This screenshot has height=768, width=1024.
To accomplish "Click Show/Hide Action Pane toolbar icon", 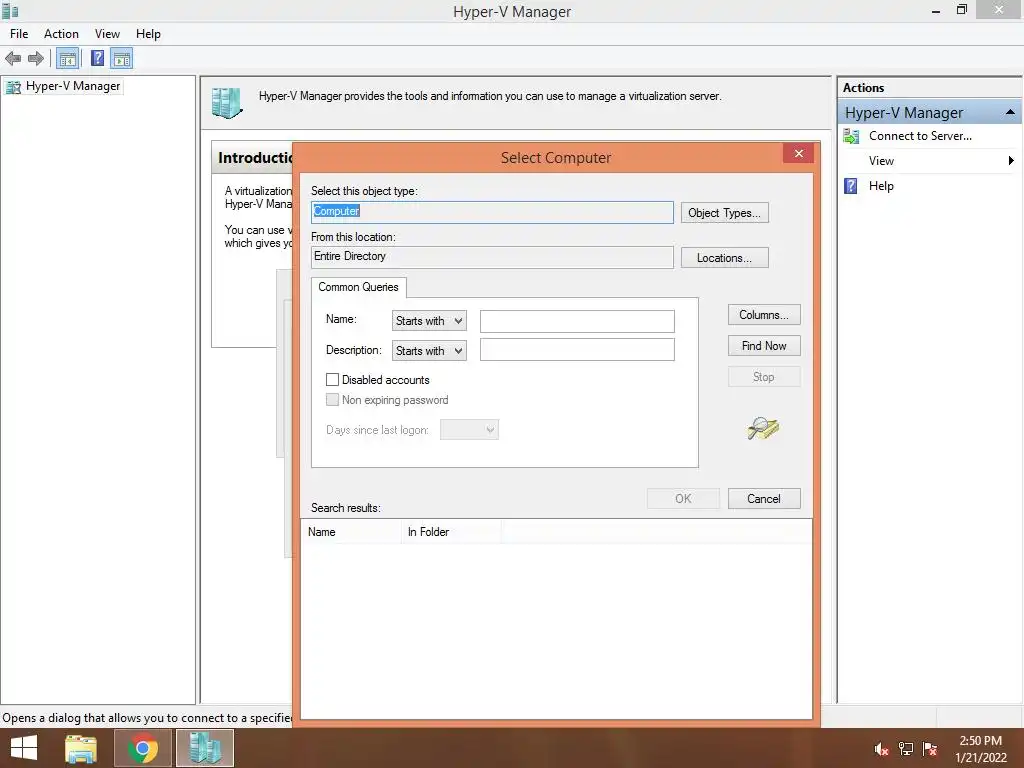I will point(121,59).
